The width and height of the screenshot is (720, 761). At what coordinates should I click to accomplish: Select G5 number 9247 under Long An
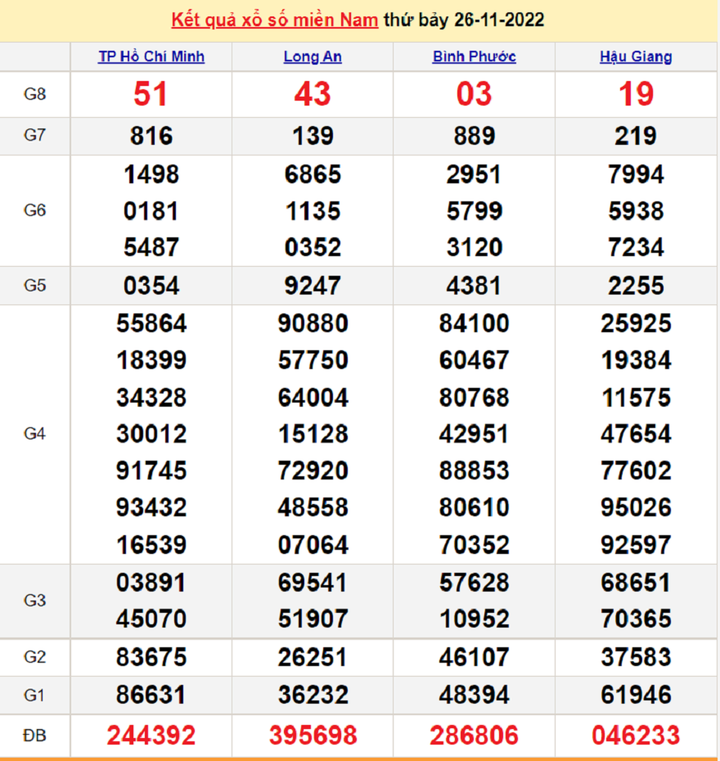(312, 286)
